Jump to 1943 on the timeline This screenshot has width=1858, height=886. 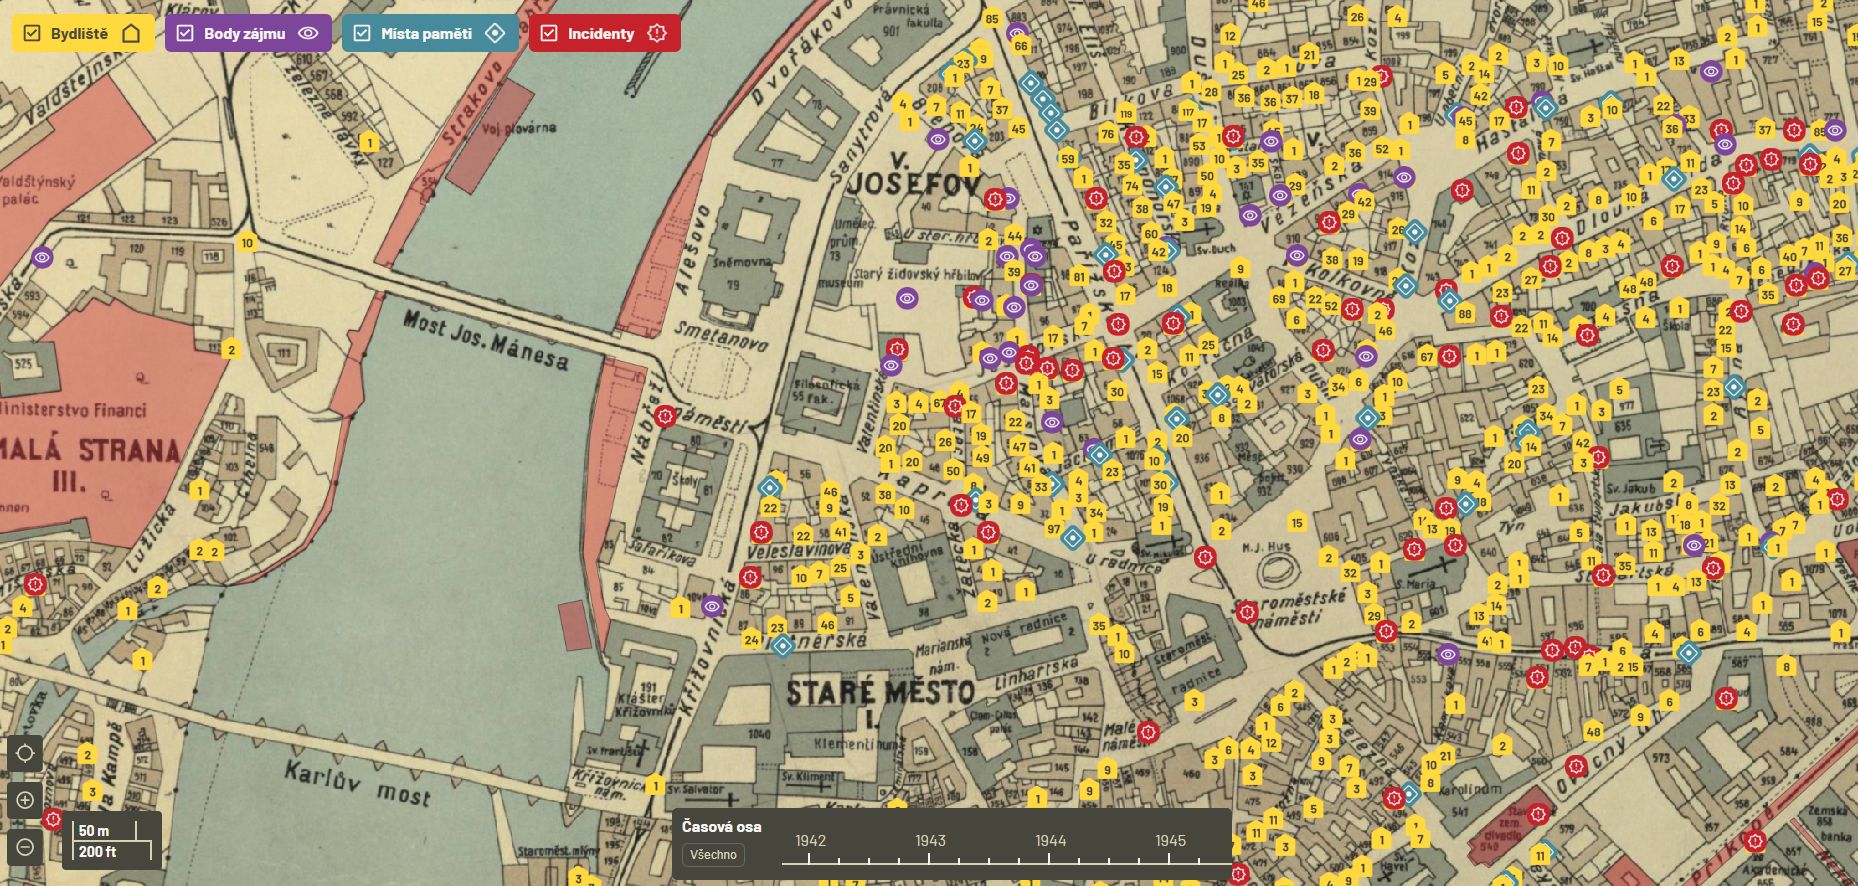930,841
